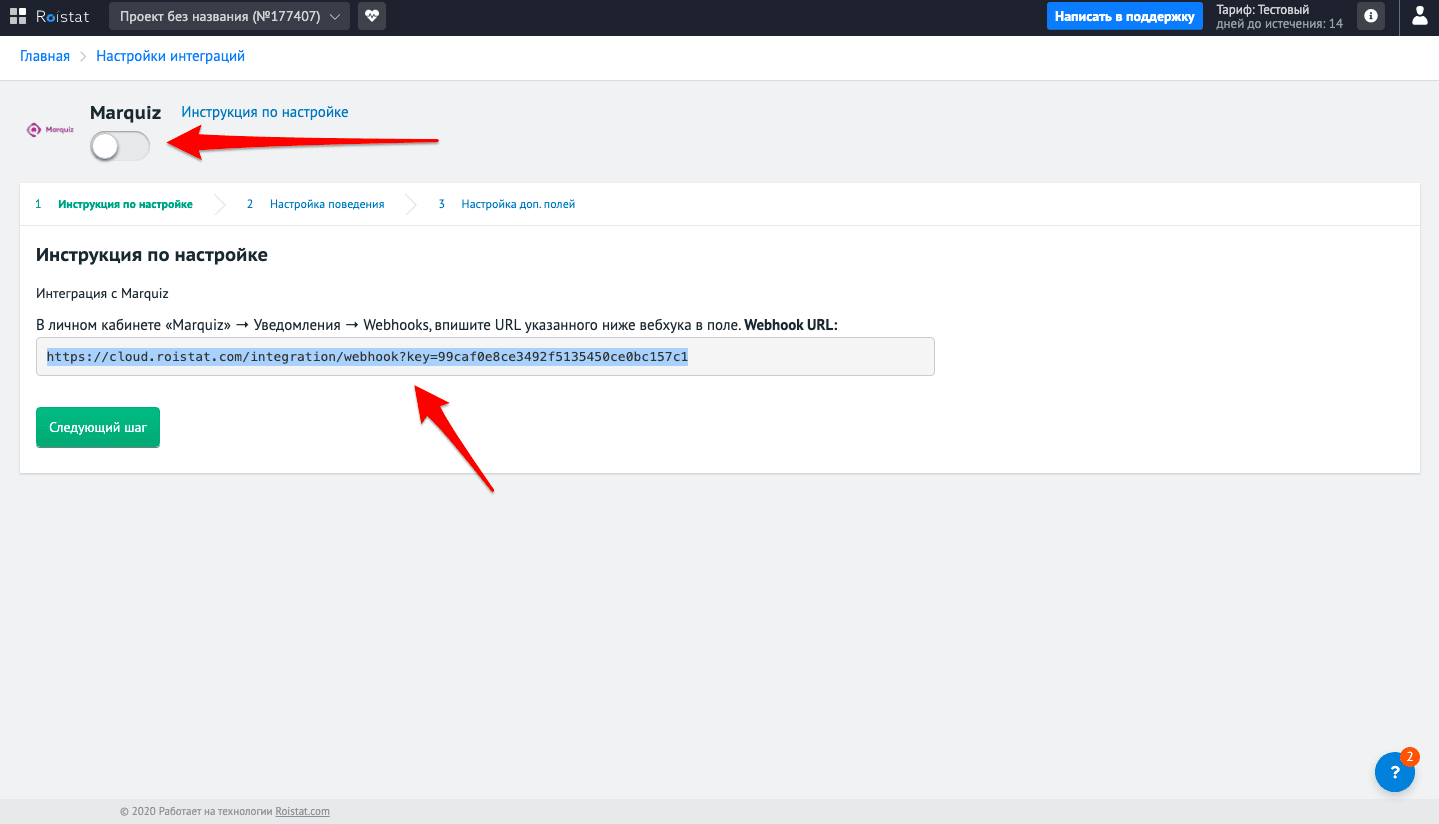Open the blue help question bubble
Viewport: 1439px width, 824px height.
1395,772
